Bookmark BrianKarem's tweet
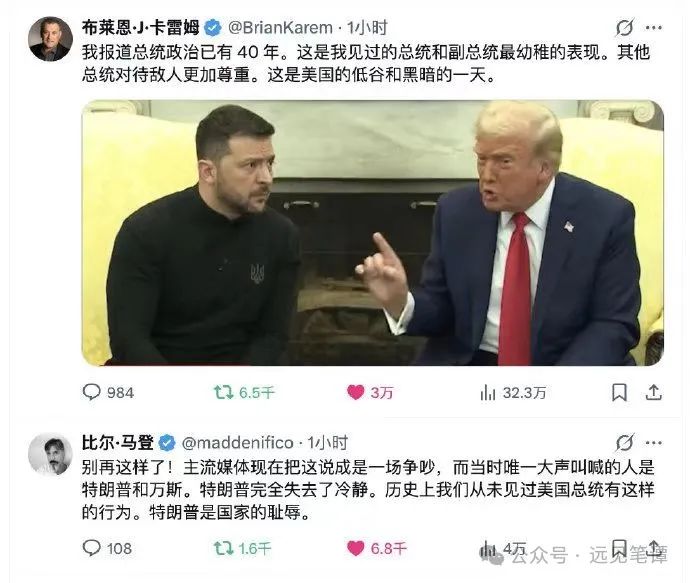Screen dimensions: 690x583 620,392
